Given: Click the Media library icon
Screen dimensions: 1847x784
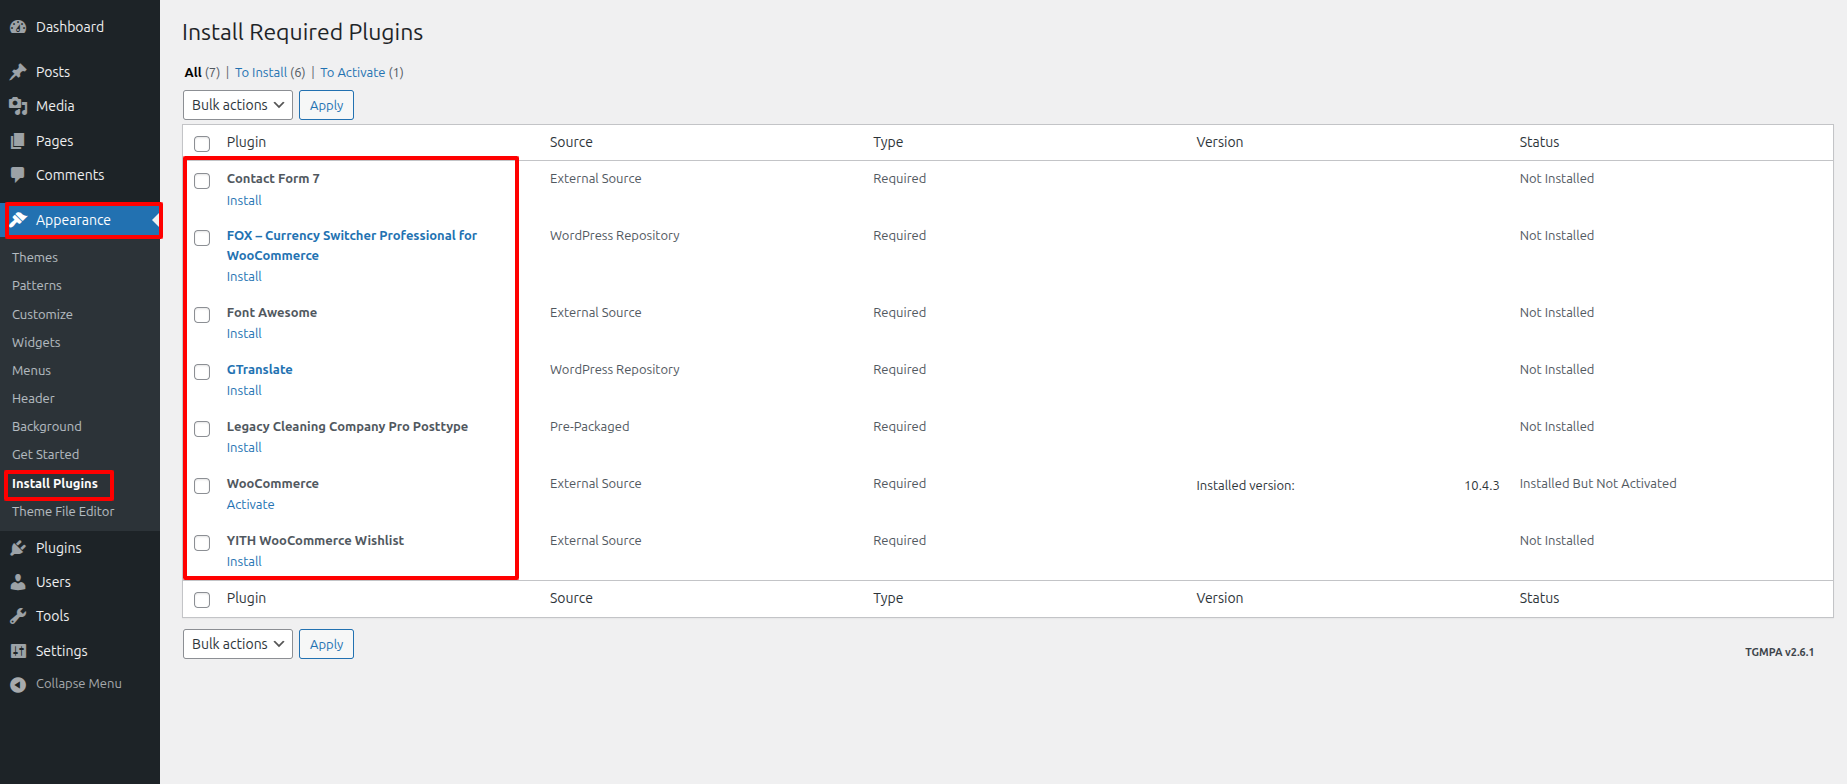Looking at the screenshot, I should (18, 106).
